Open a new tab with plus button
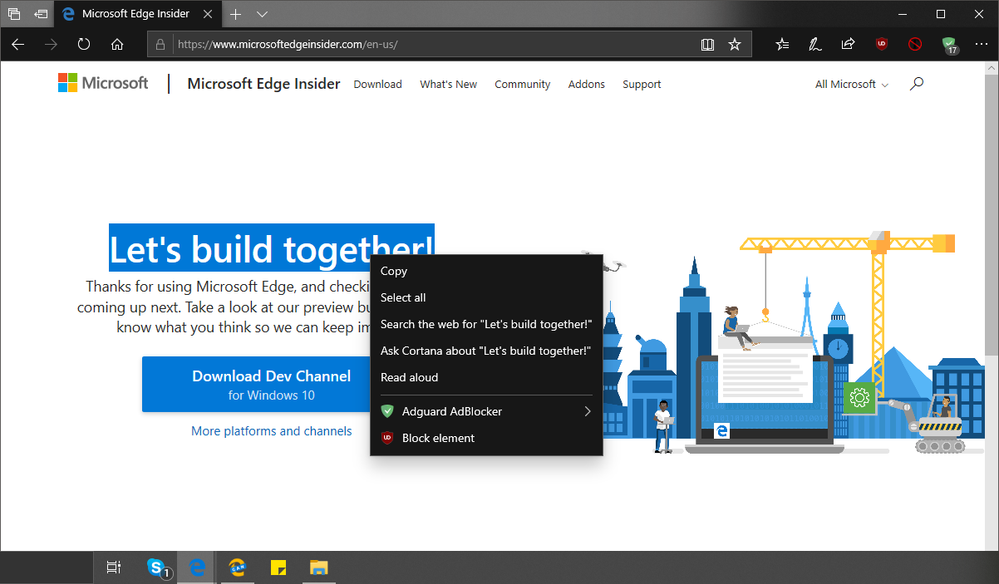This screenshot has height=584, width=999. coord(236,14)
